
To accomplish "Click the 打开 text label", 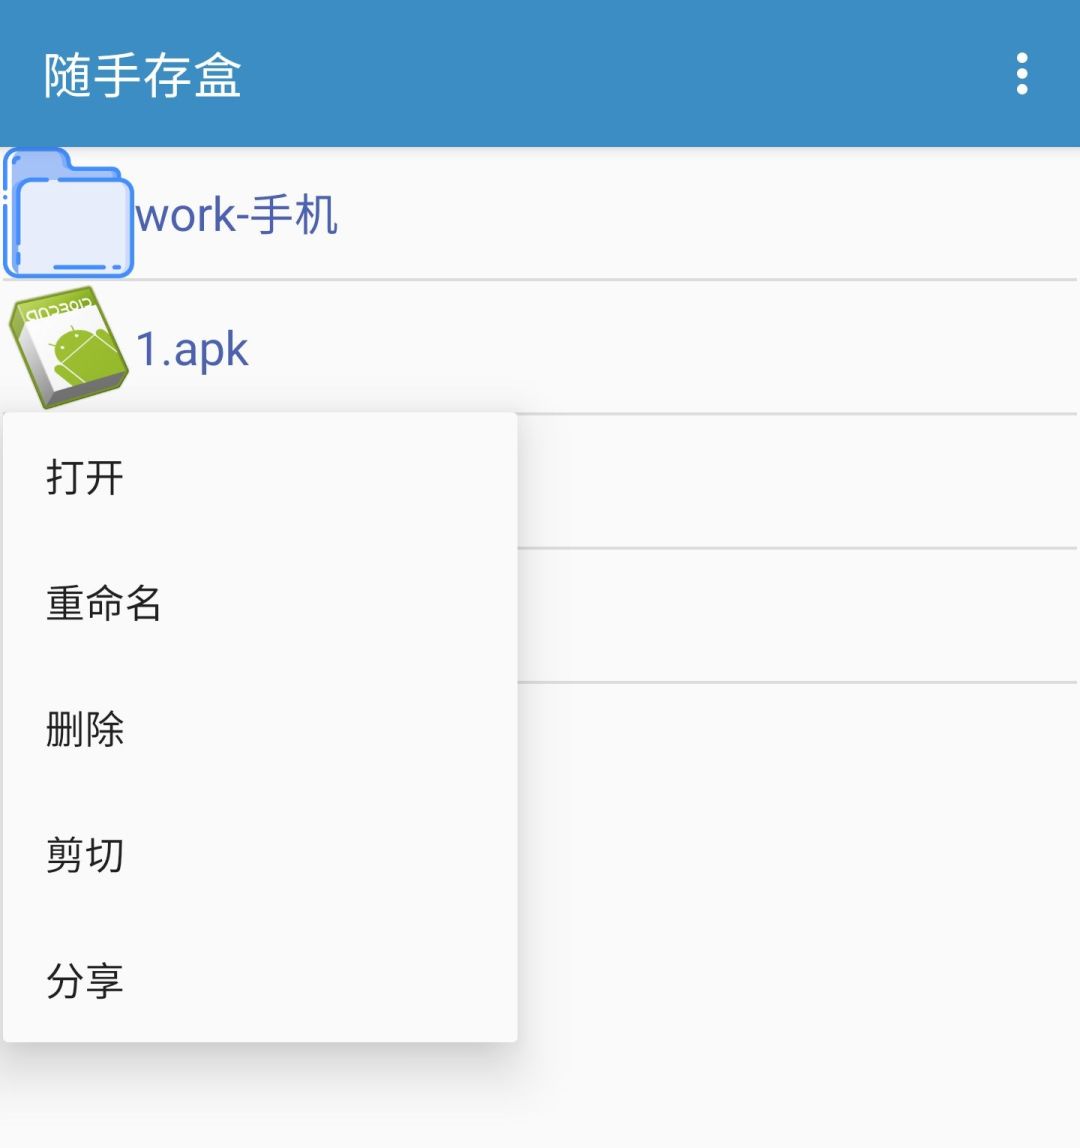I will (85, 477).
